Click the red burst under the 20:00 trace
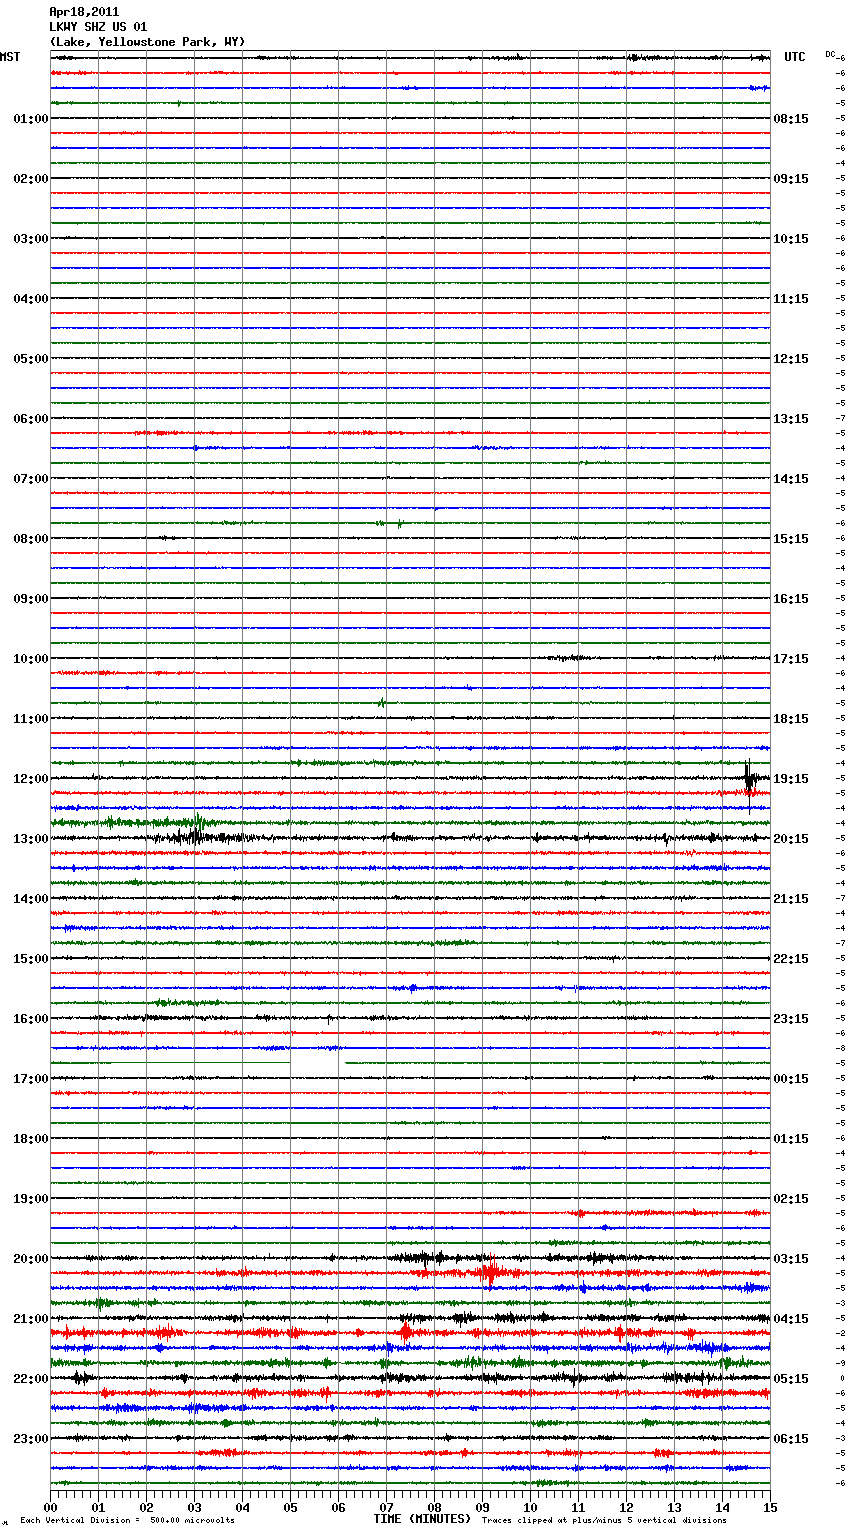This screenshot has width=850, height=1534. tap(489, 1273)
